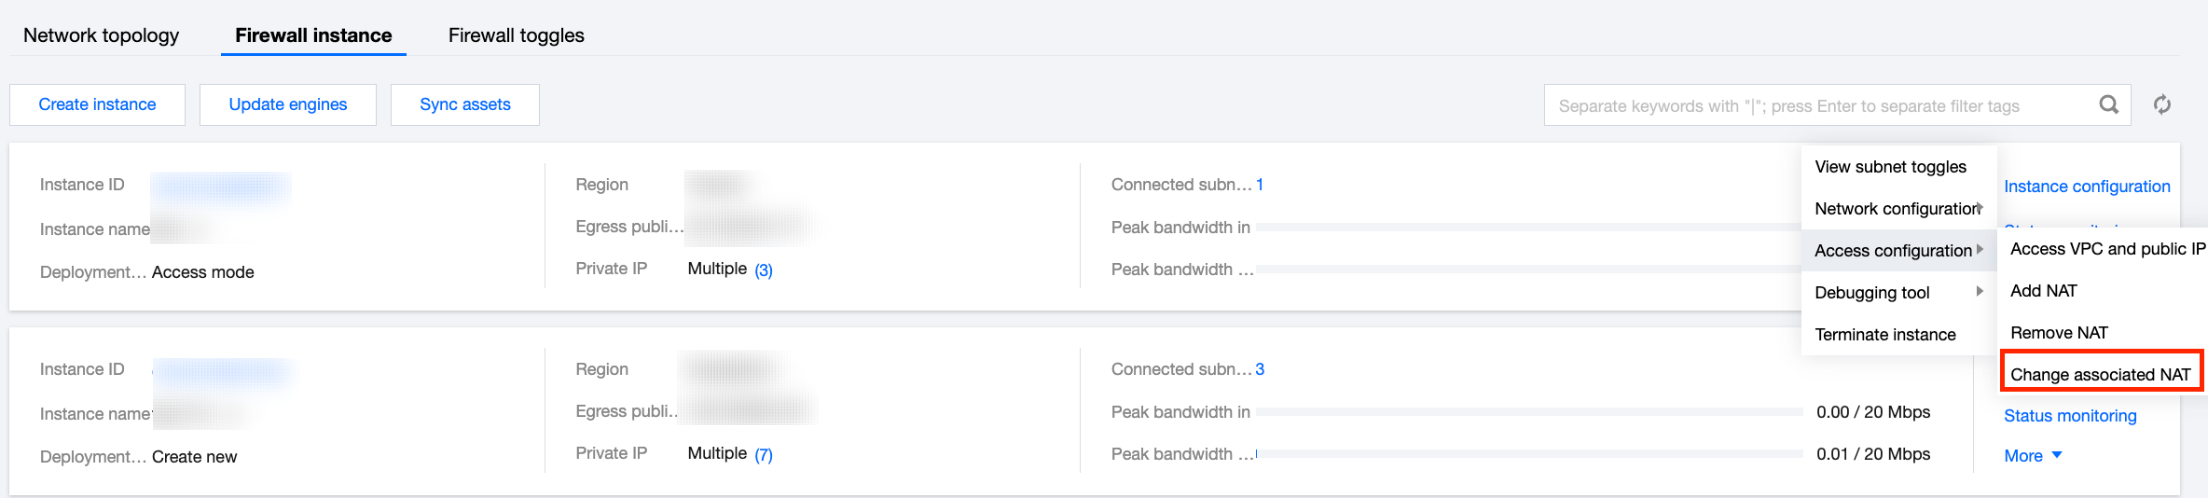
Task: Click the Update engines button
Action: pos(288,105)
